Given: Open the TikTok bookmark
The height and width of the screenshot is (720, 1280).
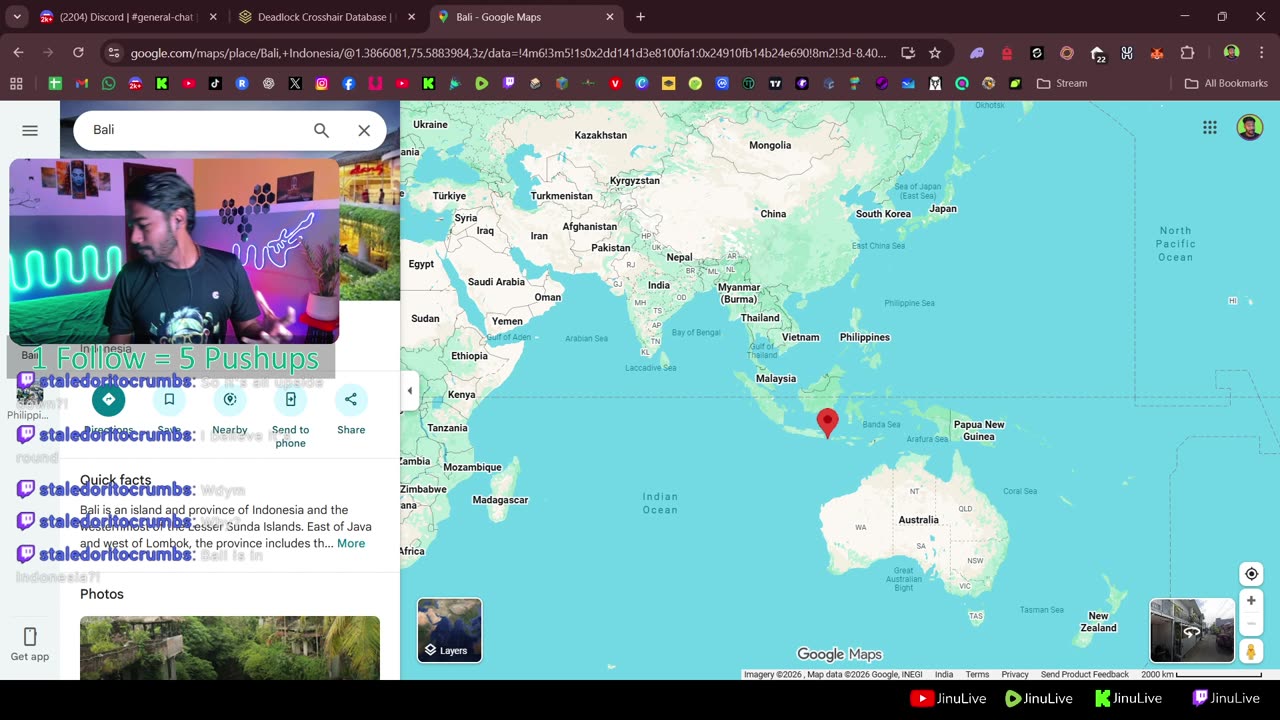Looking at the screenshot, I should pyautogui.click(x=215, y=83).
